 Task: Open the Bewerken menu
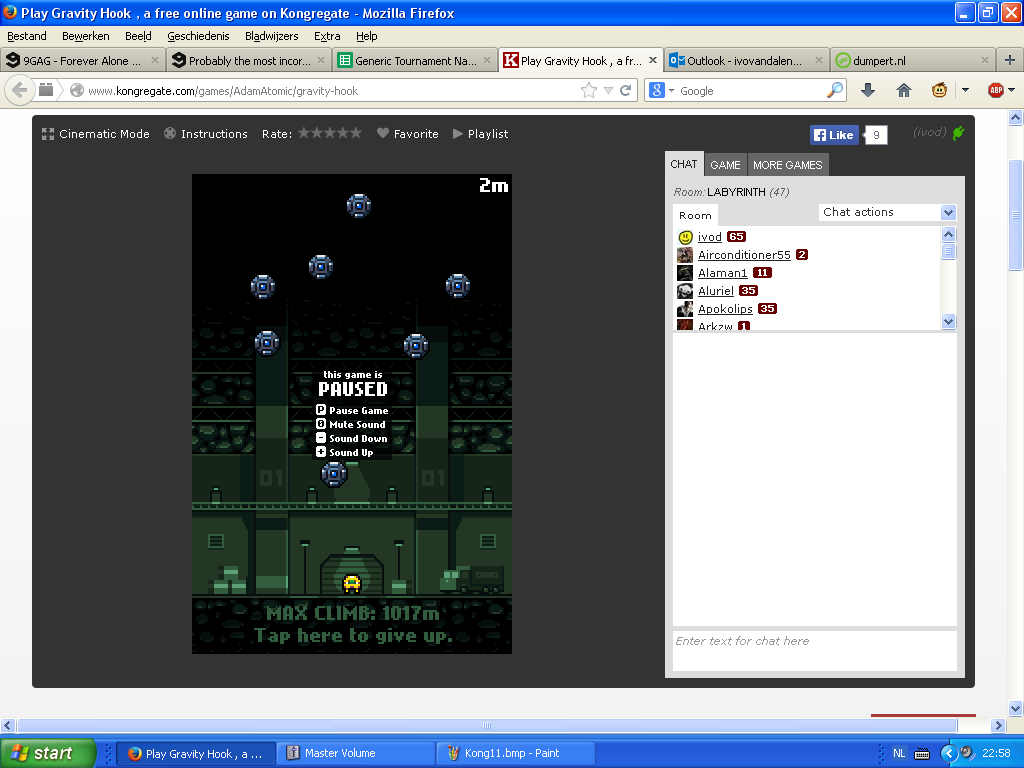click(x=86, y=36)
